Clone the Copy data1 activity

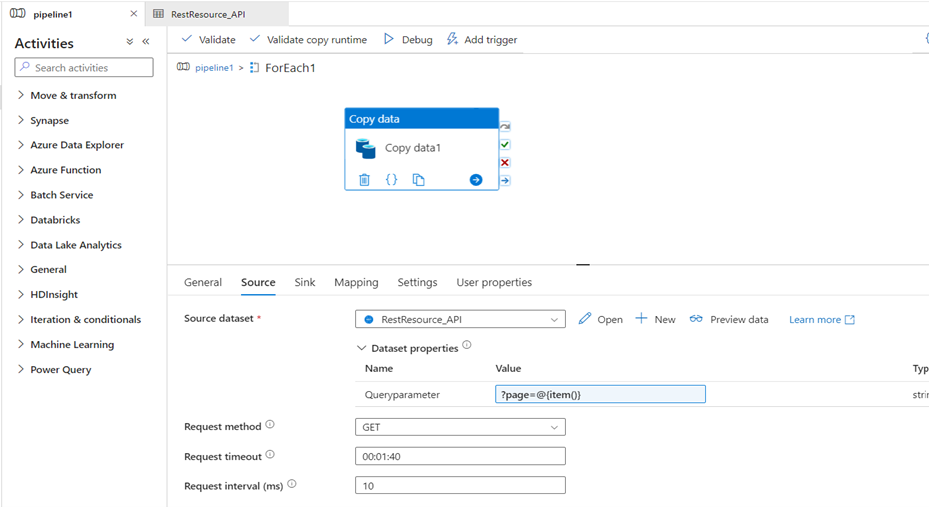[418, 180]
